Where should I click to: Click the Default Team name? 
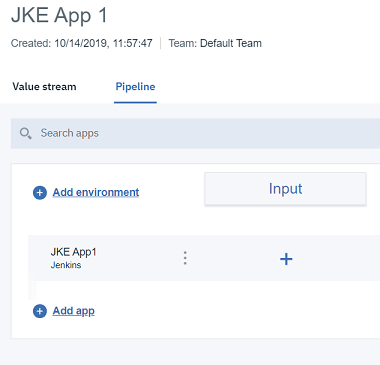pyautogui.click(x=231, y=43)
